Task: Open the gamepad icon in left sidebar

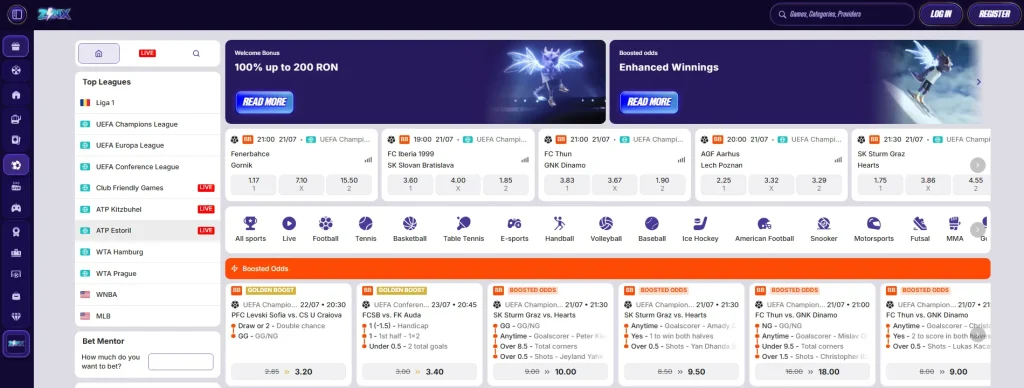Action: pos(16,208)
